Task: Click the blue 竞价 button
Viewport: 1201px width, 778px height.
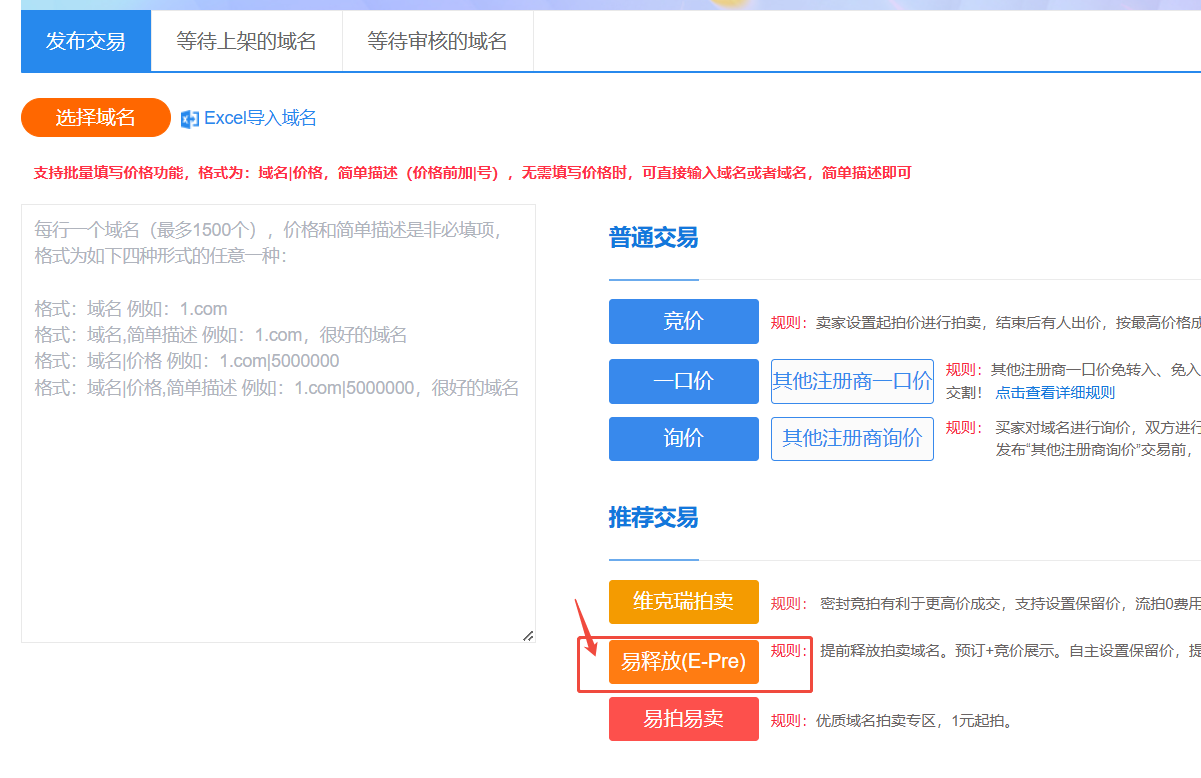Action: (x=683, y=321)
